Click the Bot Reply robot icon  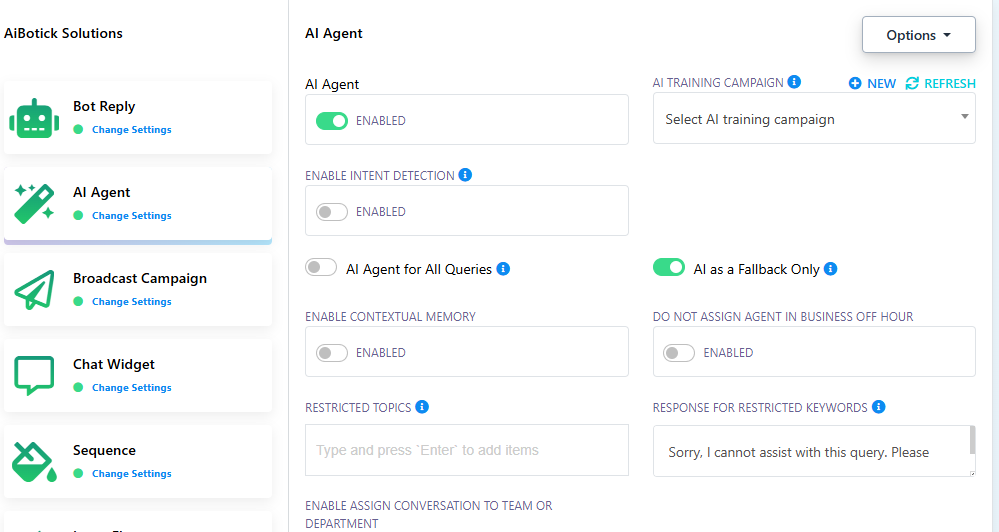click(x=34, y=119)
